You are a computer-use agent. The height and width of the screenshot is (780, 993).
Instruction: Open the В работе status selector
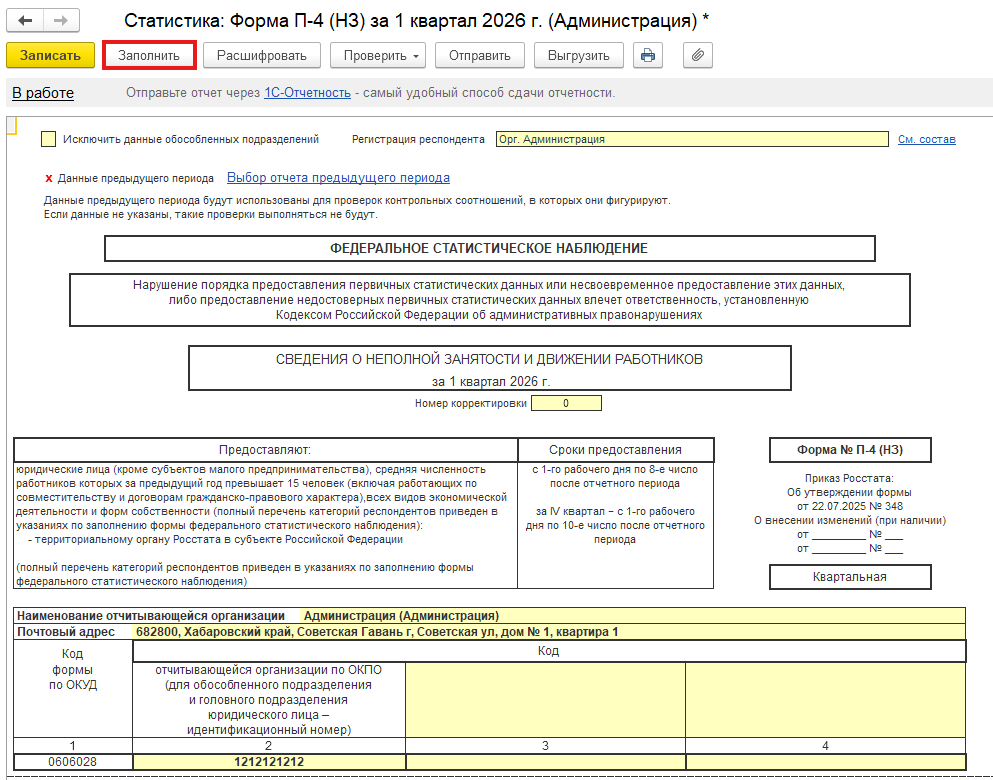(x=43, y=93)
